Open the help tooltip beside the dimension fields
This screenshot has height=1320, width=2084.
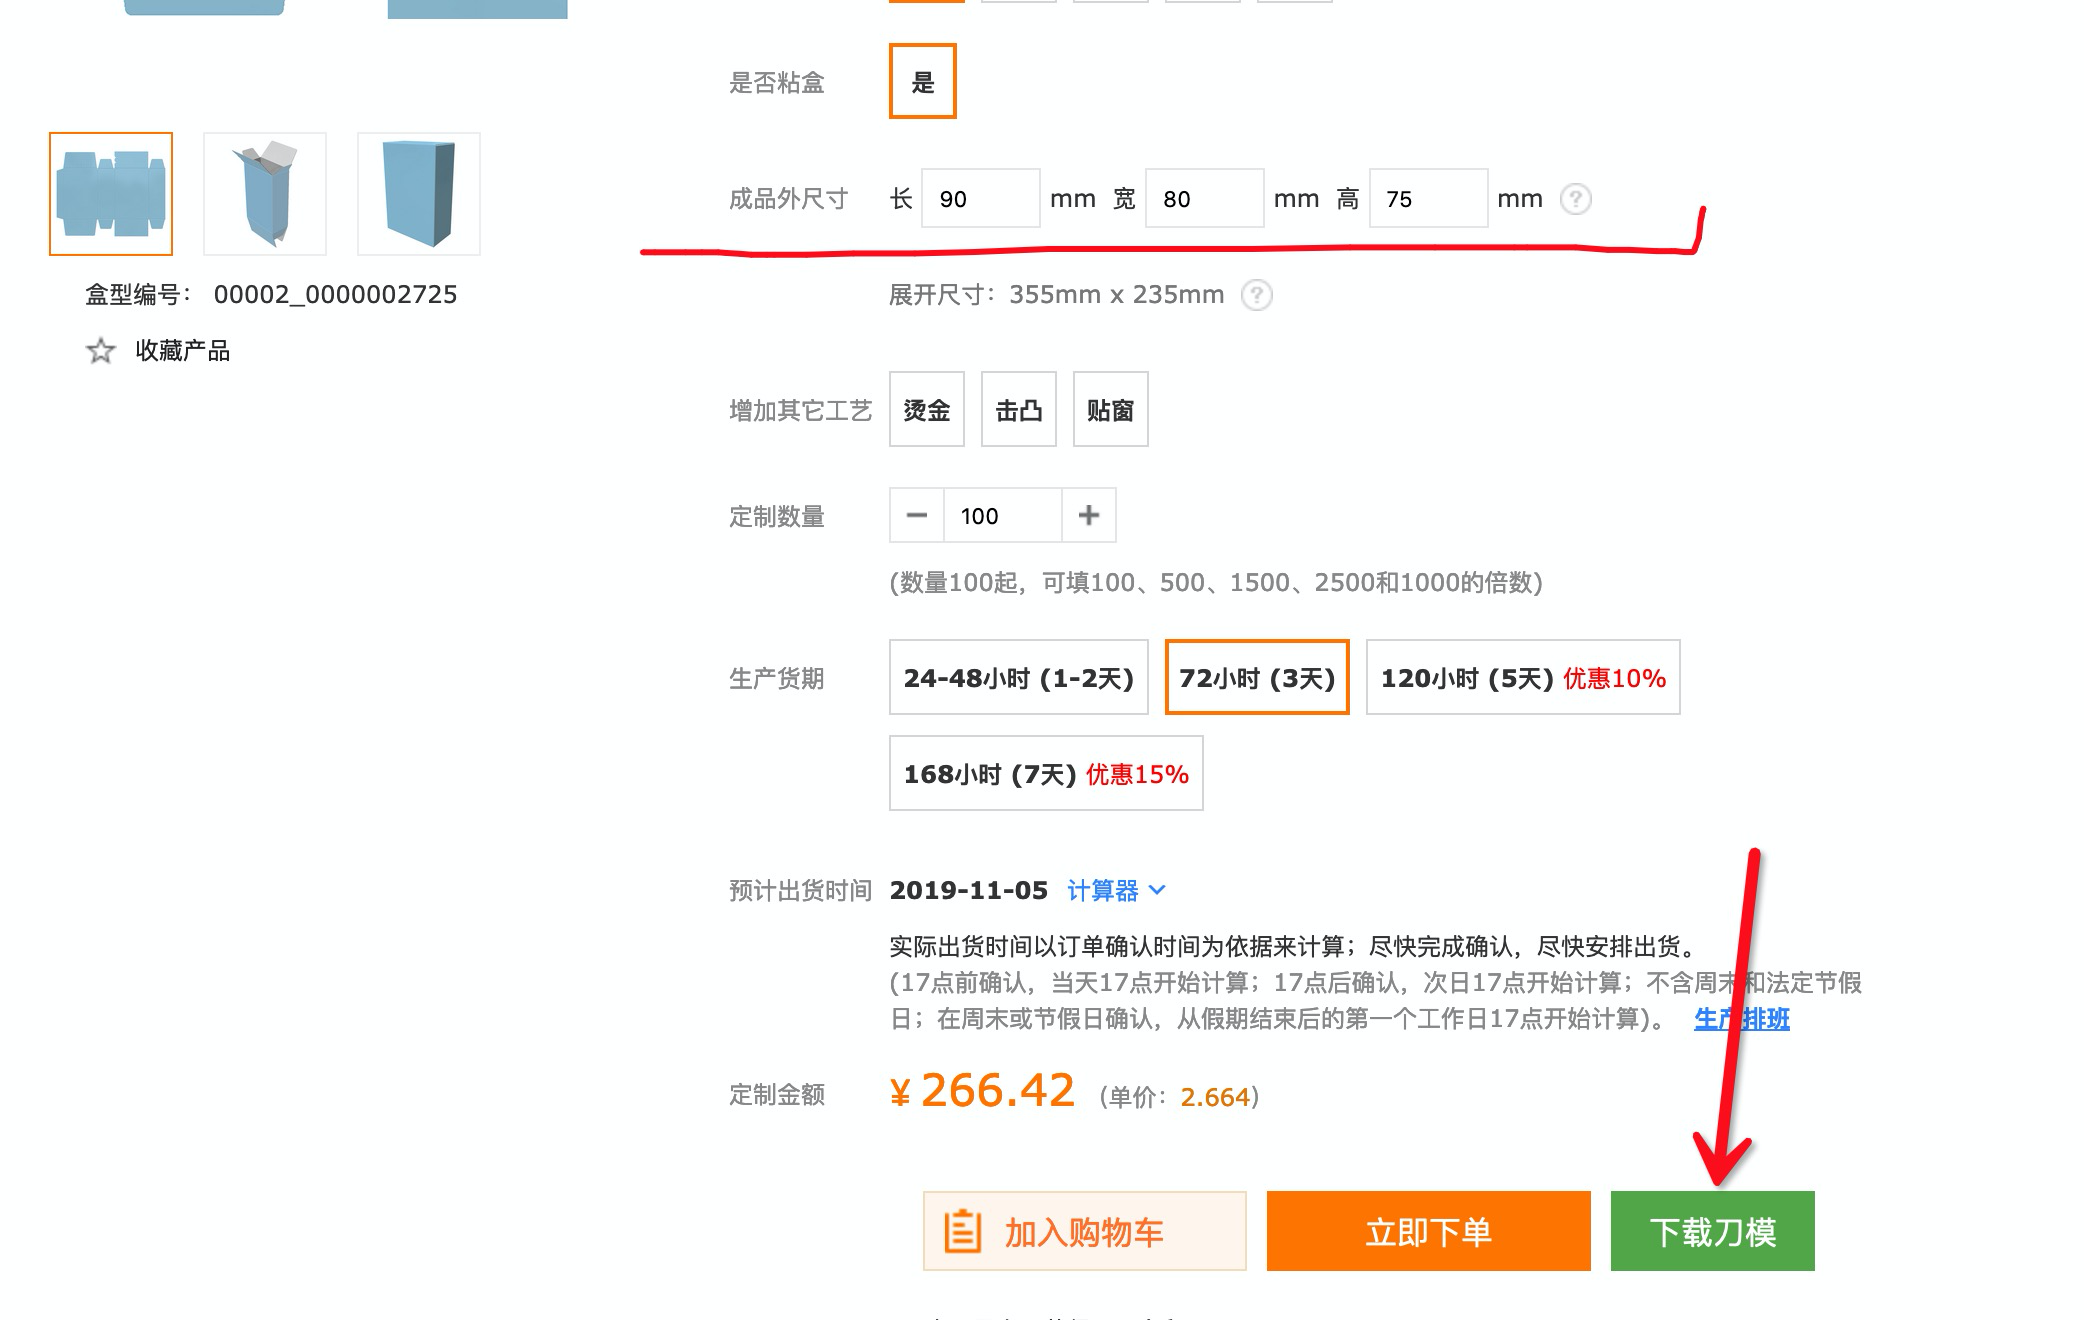(1574, 199)
